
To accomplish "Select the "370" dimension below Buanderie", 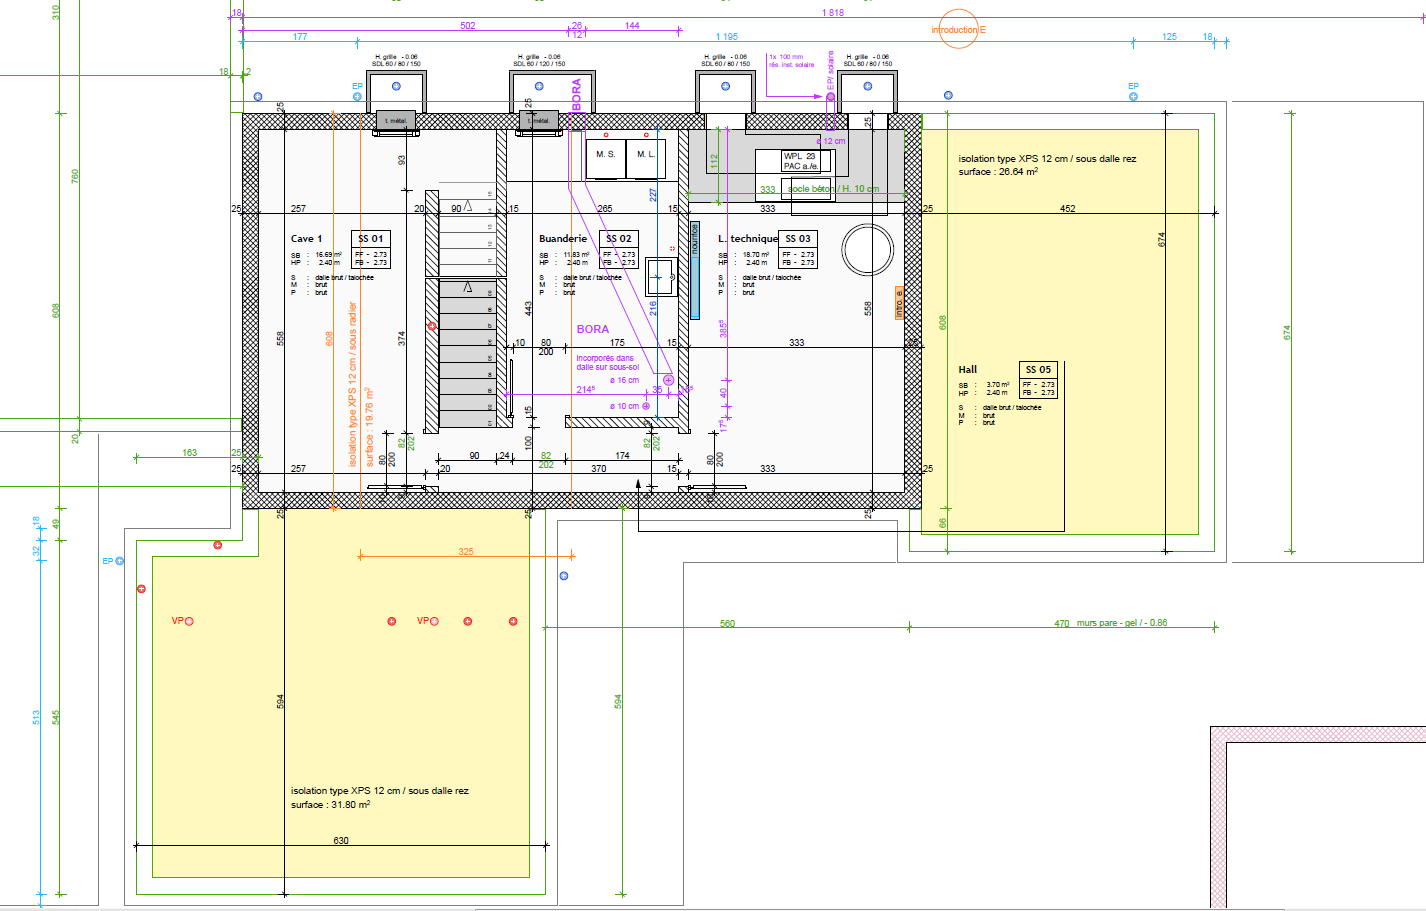I will pyautogui.click(x=598, y=469).
